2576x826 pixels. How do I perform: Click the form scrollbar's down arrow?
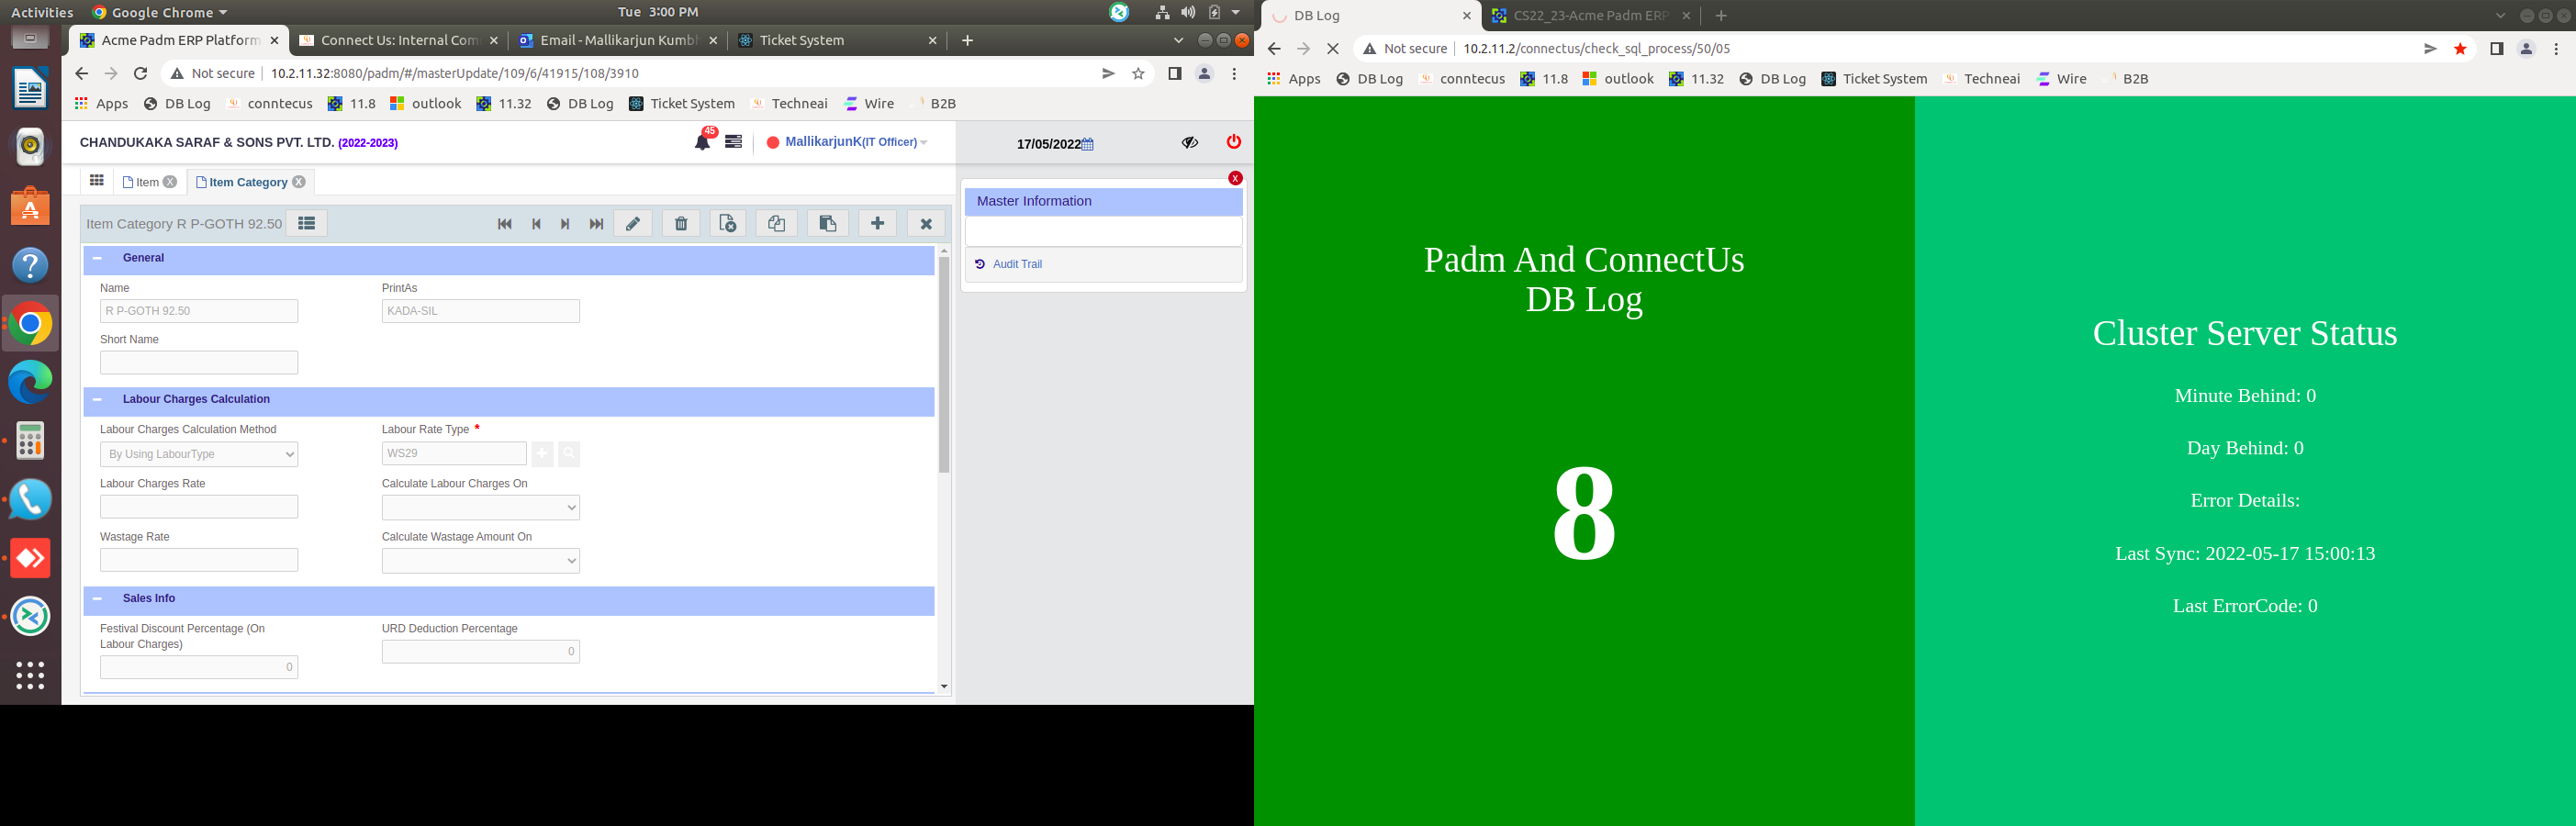click(x=944, y=687)
